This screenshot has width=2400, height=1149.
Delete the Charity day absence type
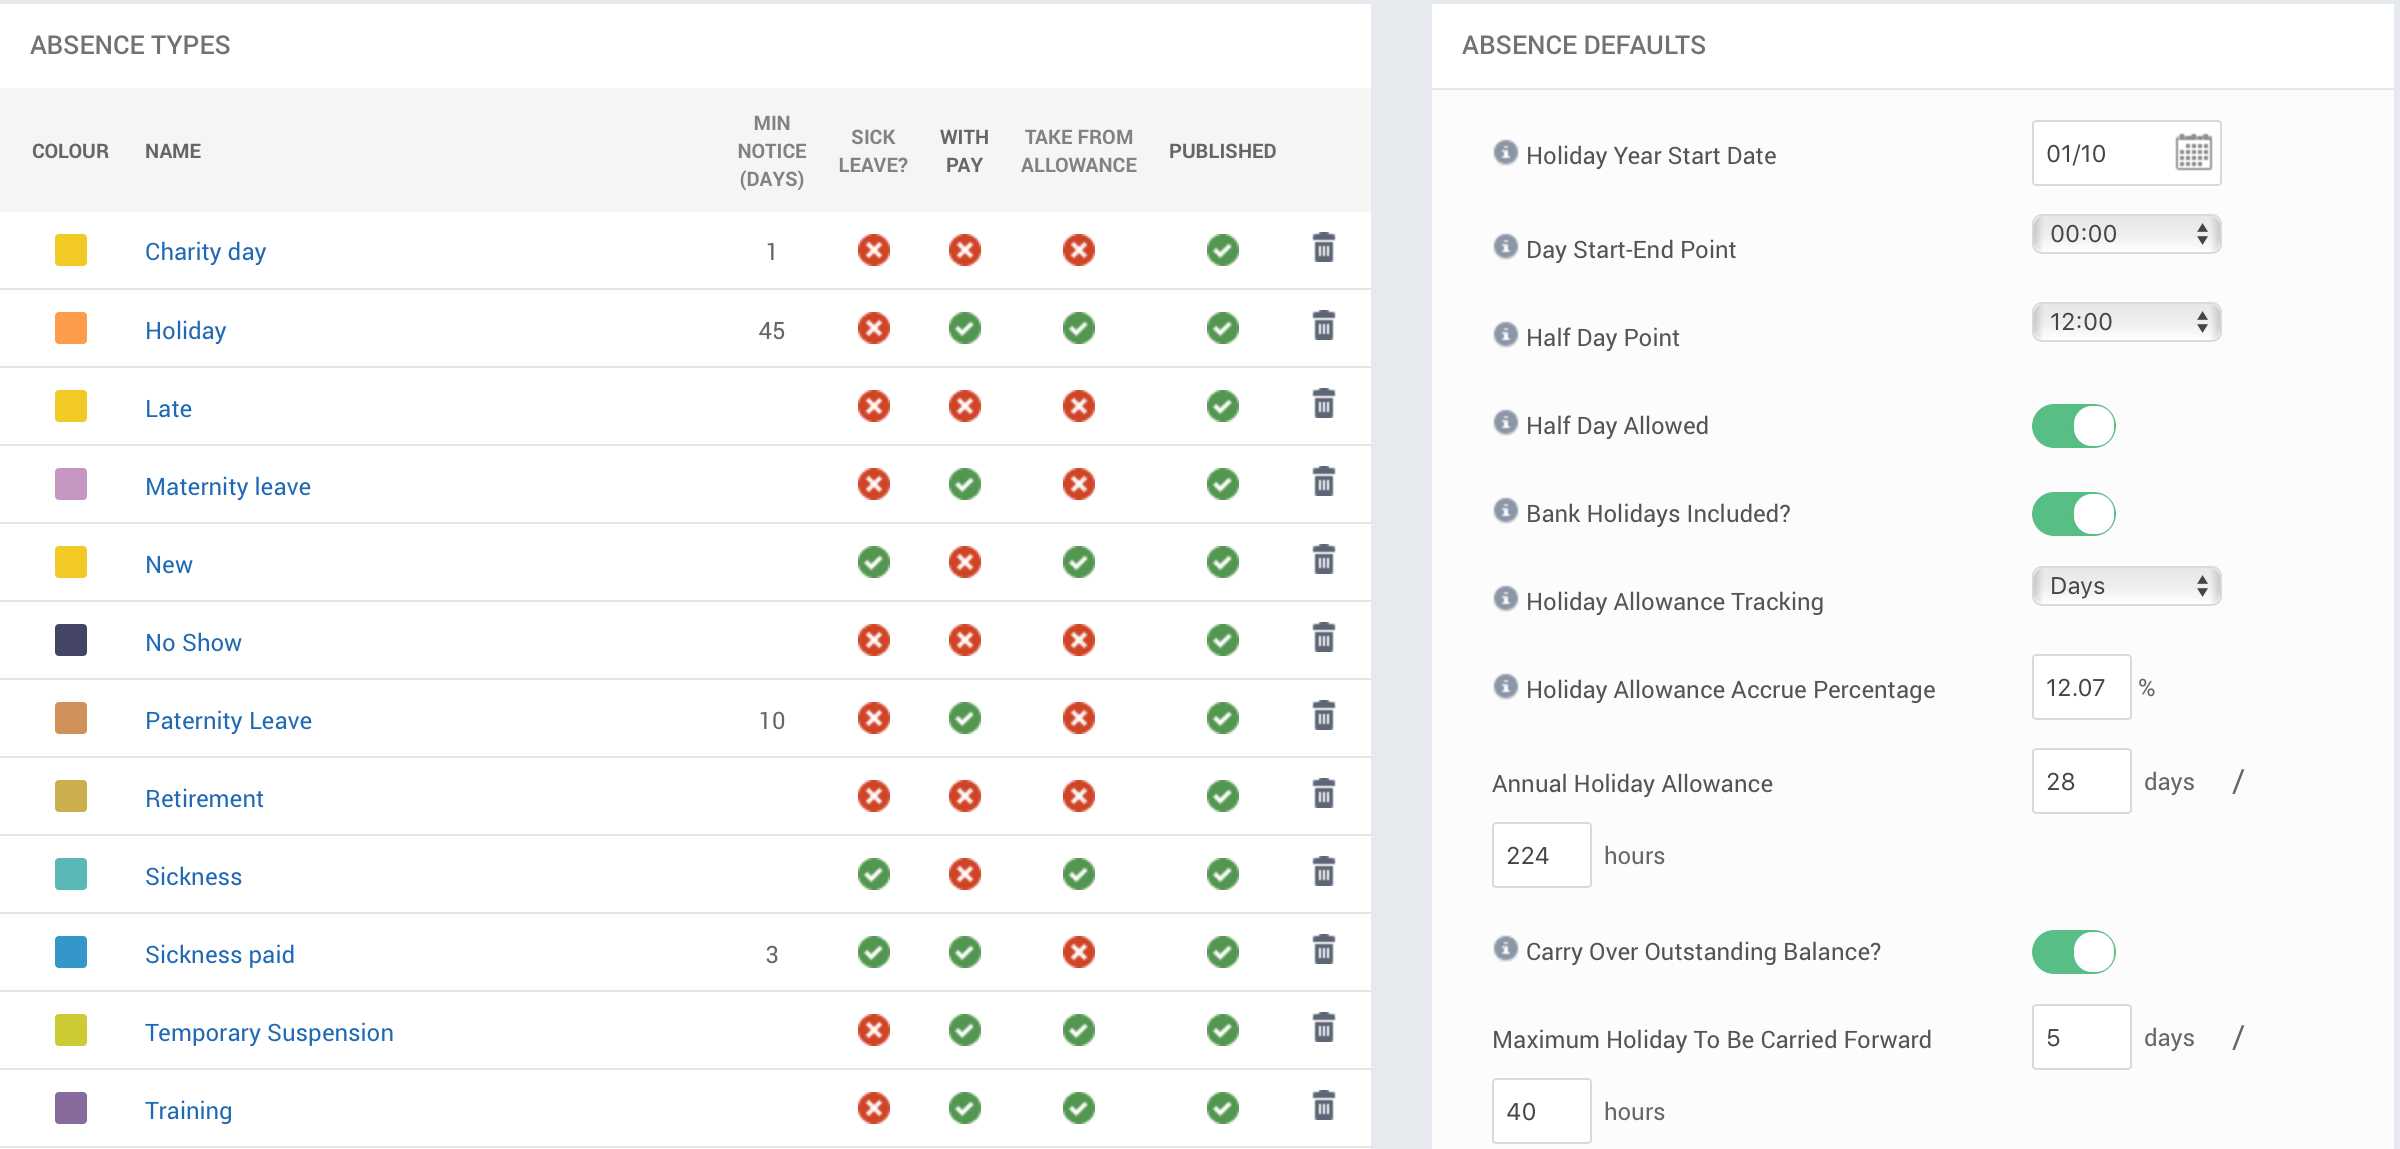click(1323, 248)
